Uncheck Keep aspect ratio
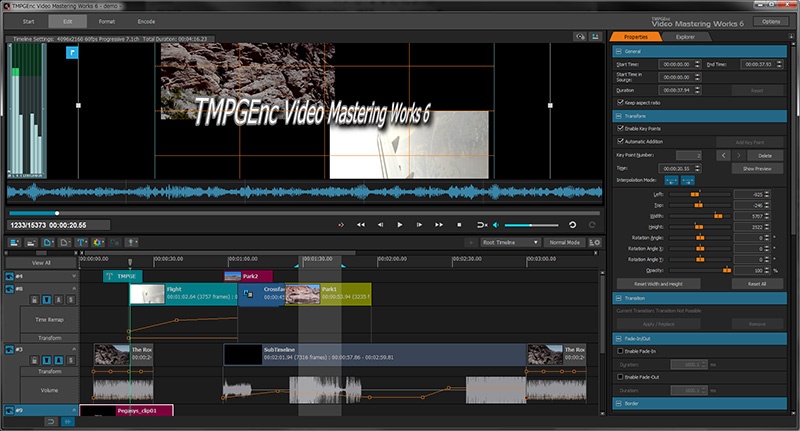800x431 pixels. 620,103
